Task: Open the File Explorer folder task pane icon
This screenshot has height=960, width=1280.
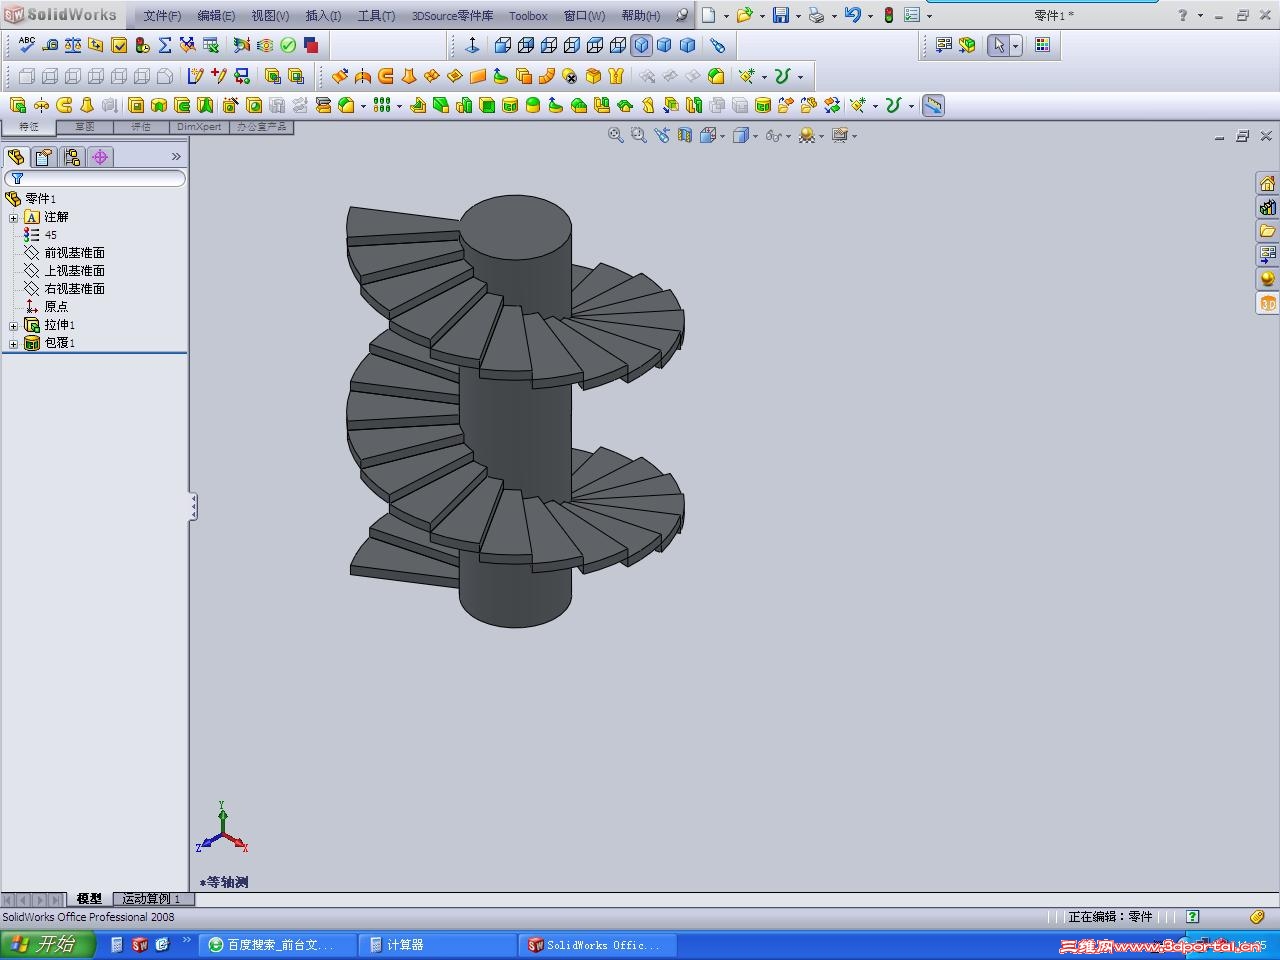Action: (x=1267, y=231)
